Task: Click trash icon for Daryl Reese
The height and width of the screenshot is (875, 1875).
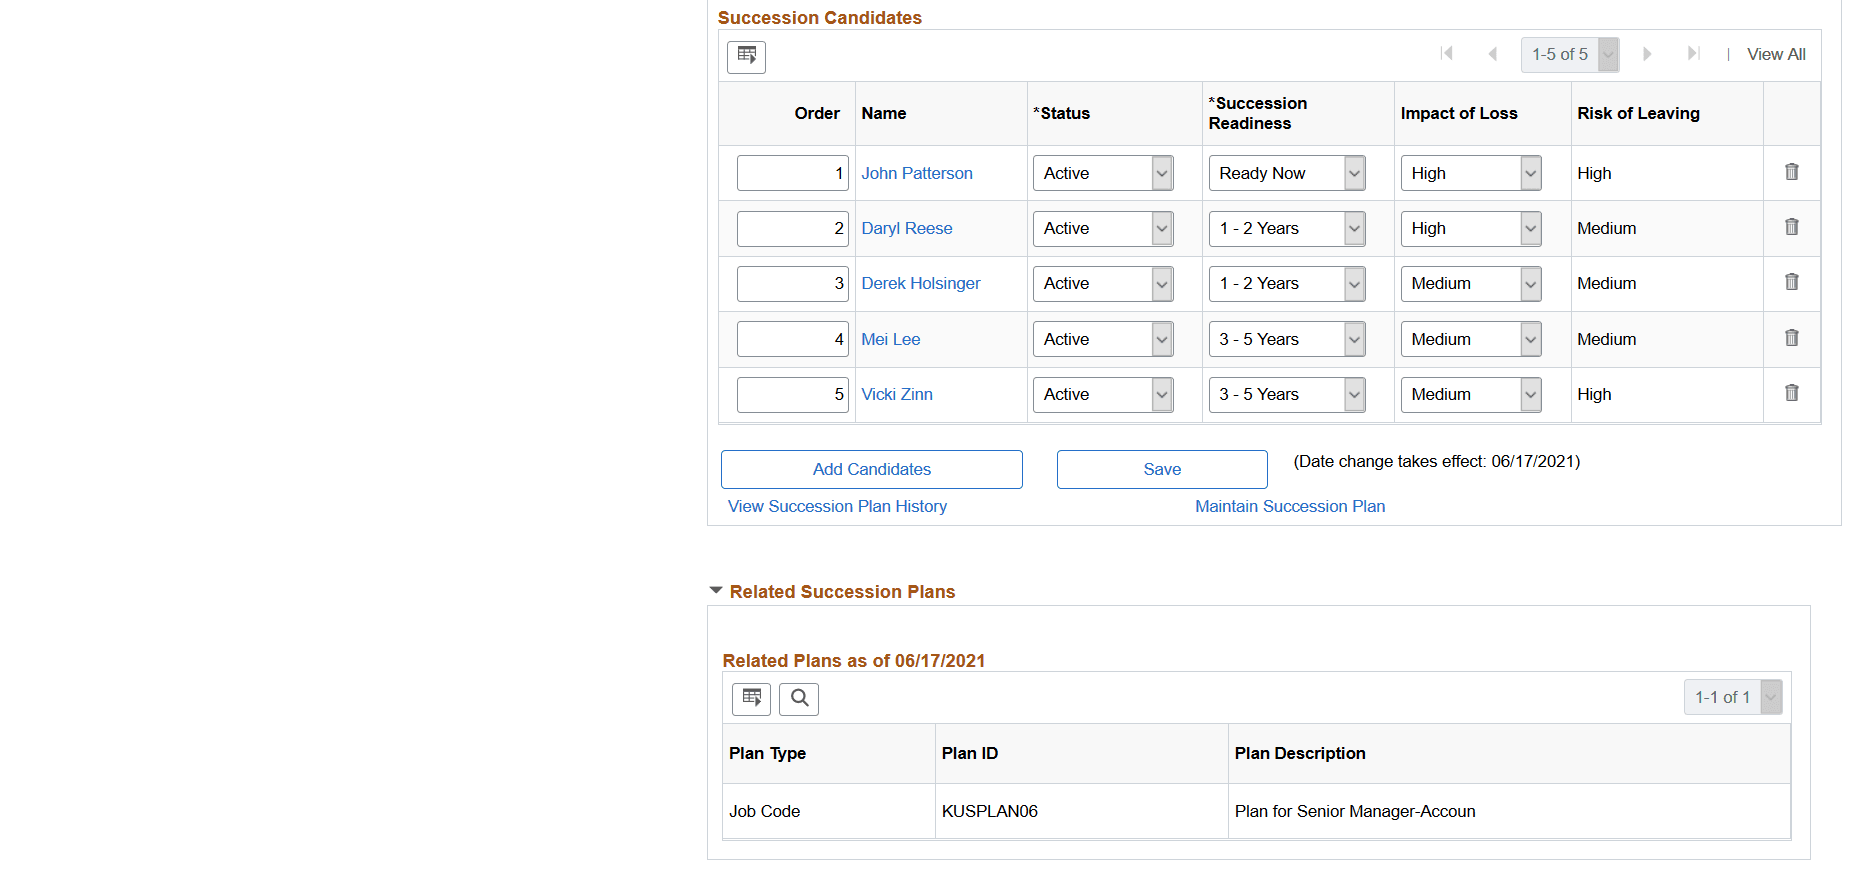Action: pyautogui.click(x=1791, y=227)
